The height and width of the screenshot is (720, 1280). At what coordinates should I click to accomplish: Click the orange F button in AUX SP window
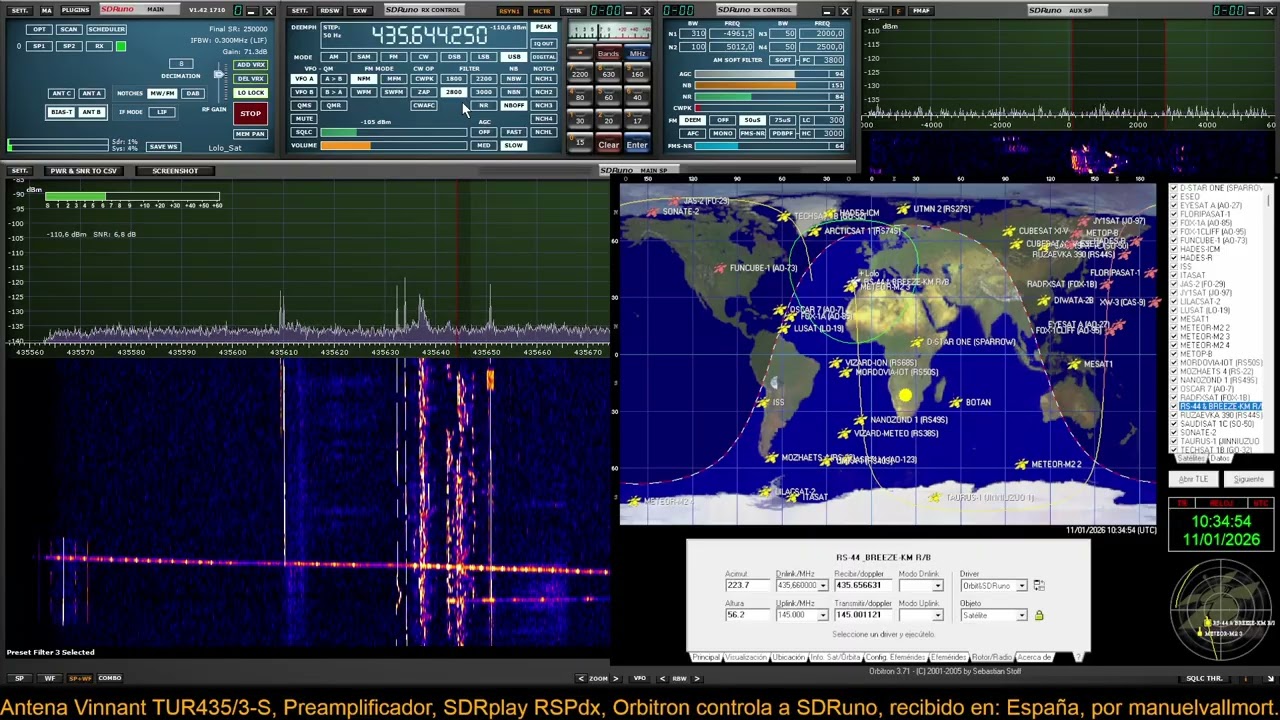pyautogui.click(x=899, y=10)
